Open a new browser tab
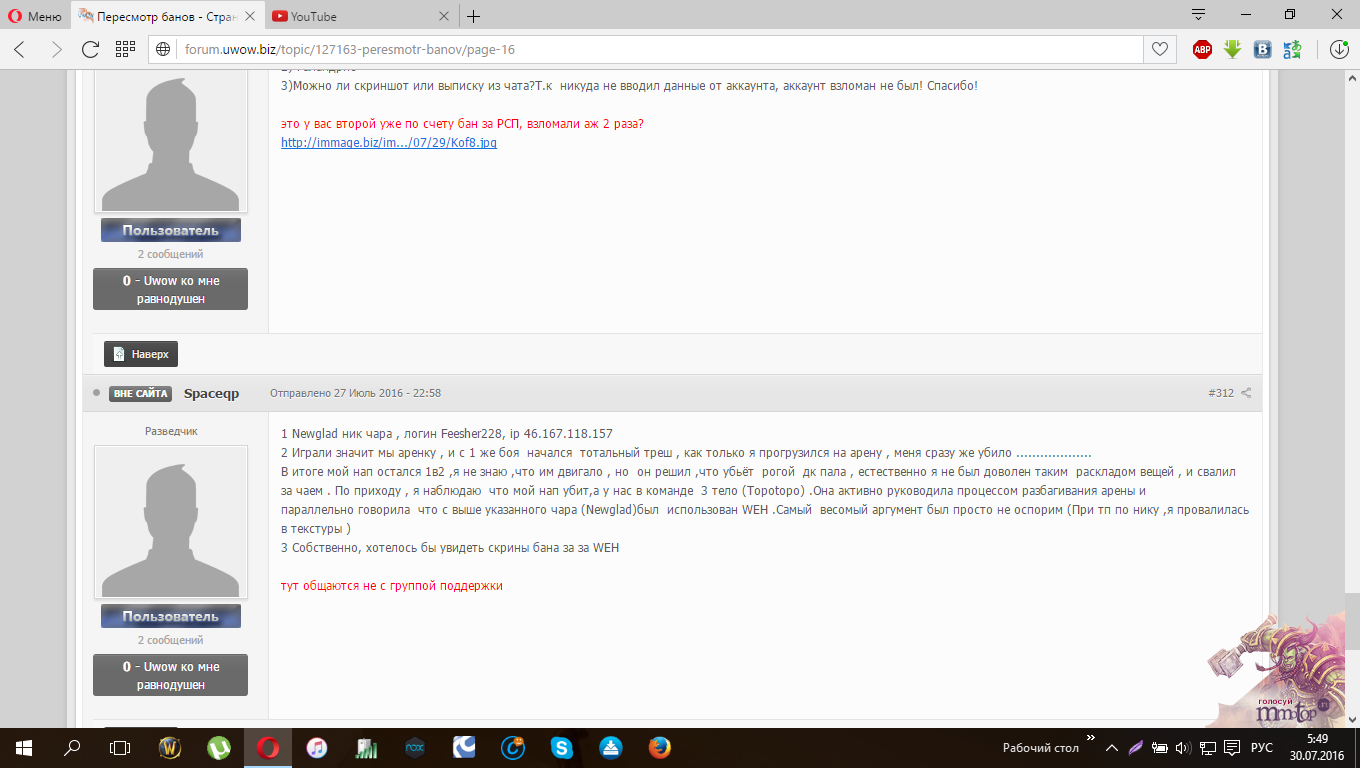The height and width of the screenshot is (768, 1360). (474, 16)
